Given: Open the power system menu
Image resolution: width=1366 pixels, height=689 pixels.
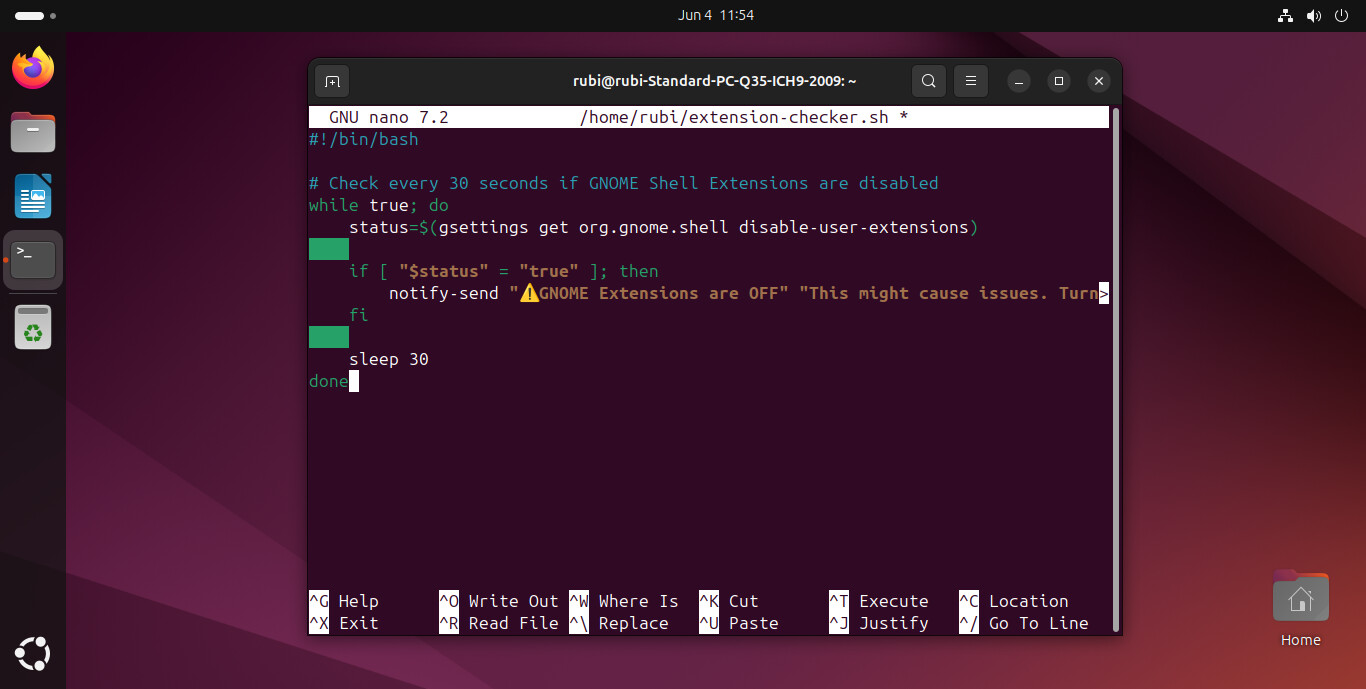Looking at the screenshot, I should click(x=1342, y=16).
